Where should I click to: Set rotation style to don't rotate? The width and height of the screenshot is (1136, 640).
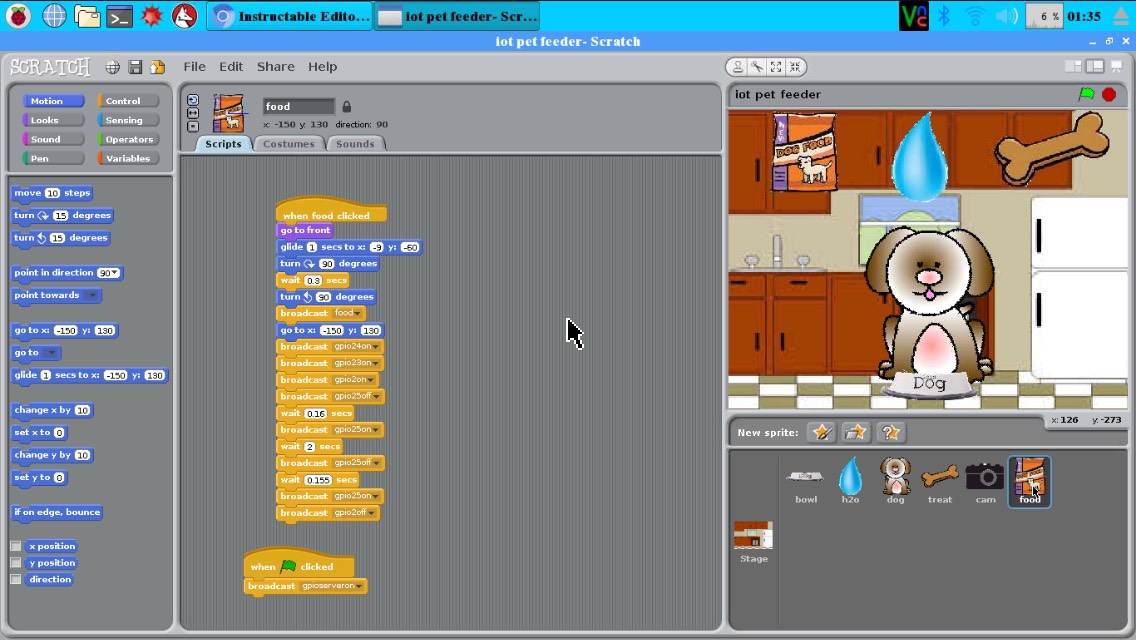coord(193,126)
